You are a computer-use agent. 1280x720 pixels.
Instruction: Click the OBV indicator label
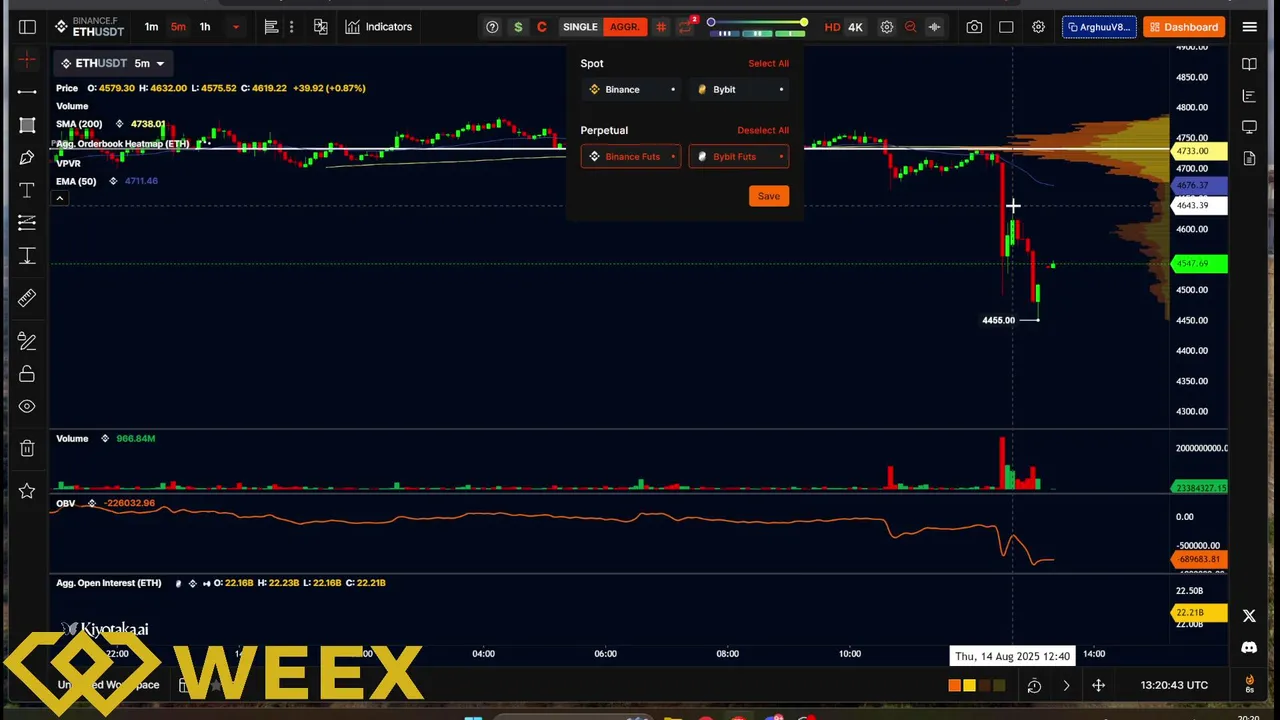pos(65,503)
